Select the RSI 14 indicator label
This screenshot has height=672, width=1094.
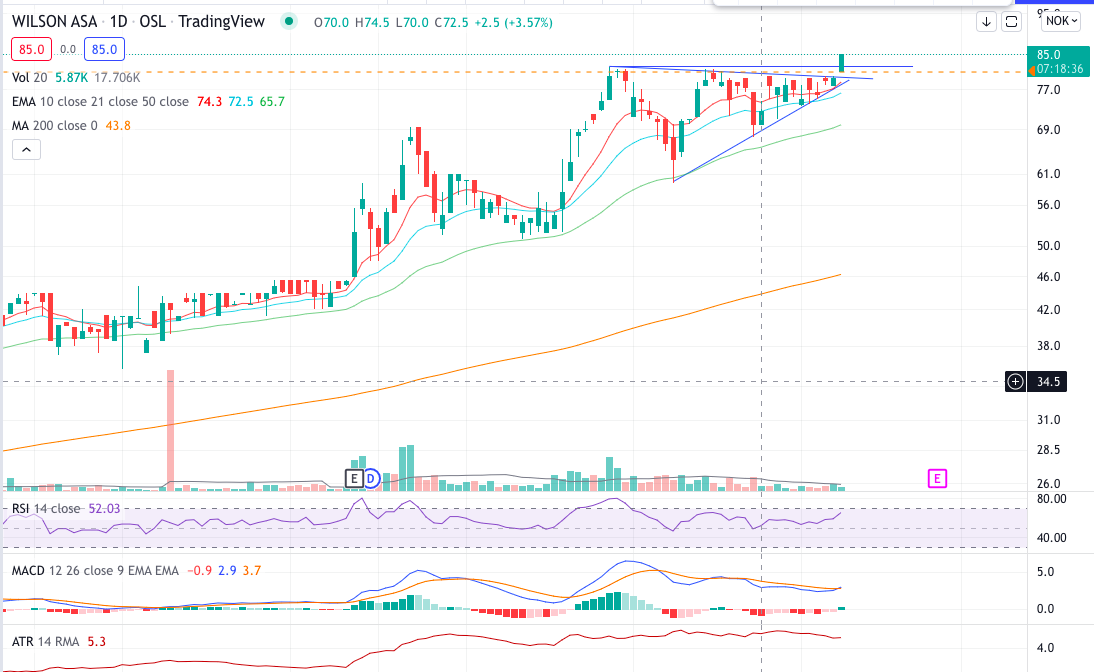[x=45, y=509]
